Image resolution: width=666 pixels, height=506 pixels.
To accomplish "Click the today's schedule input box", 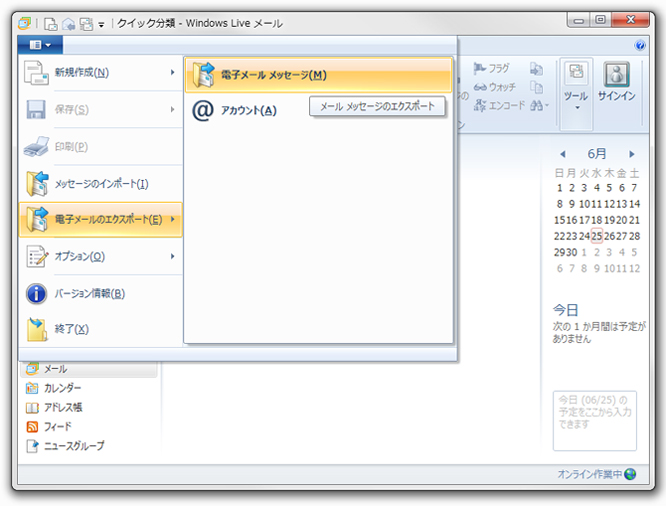I will 595,421.
